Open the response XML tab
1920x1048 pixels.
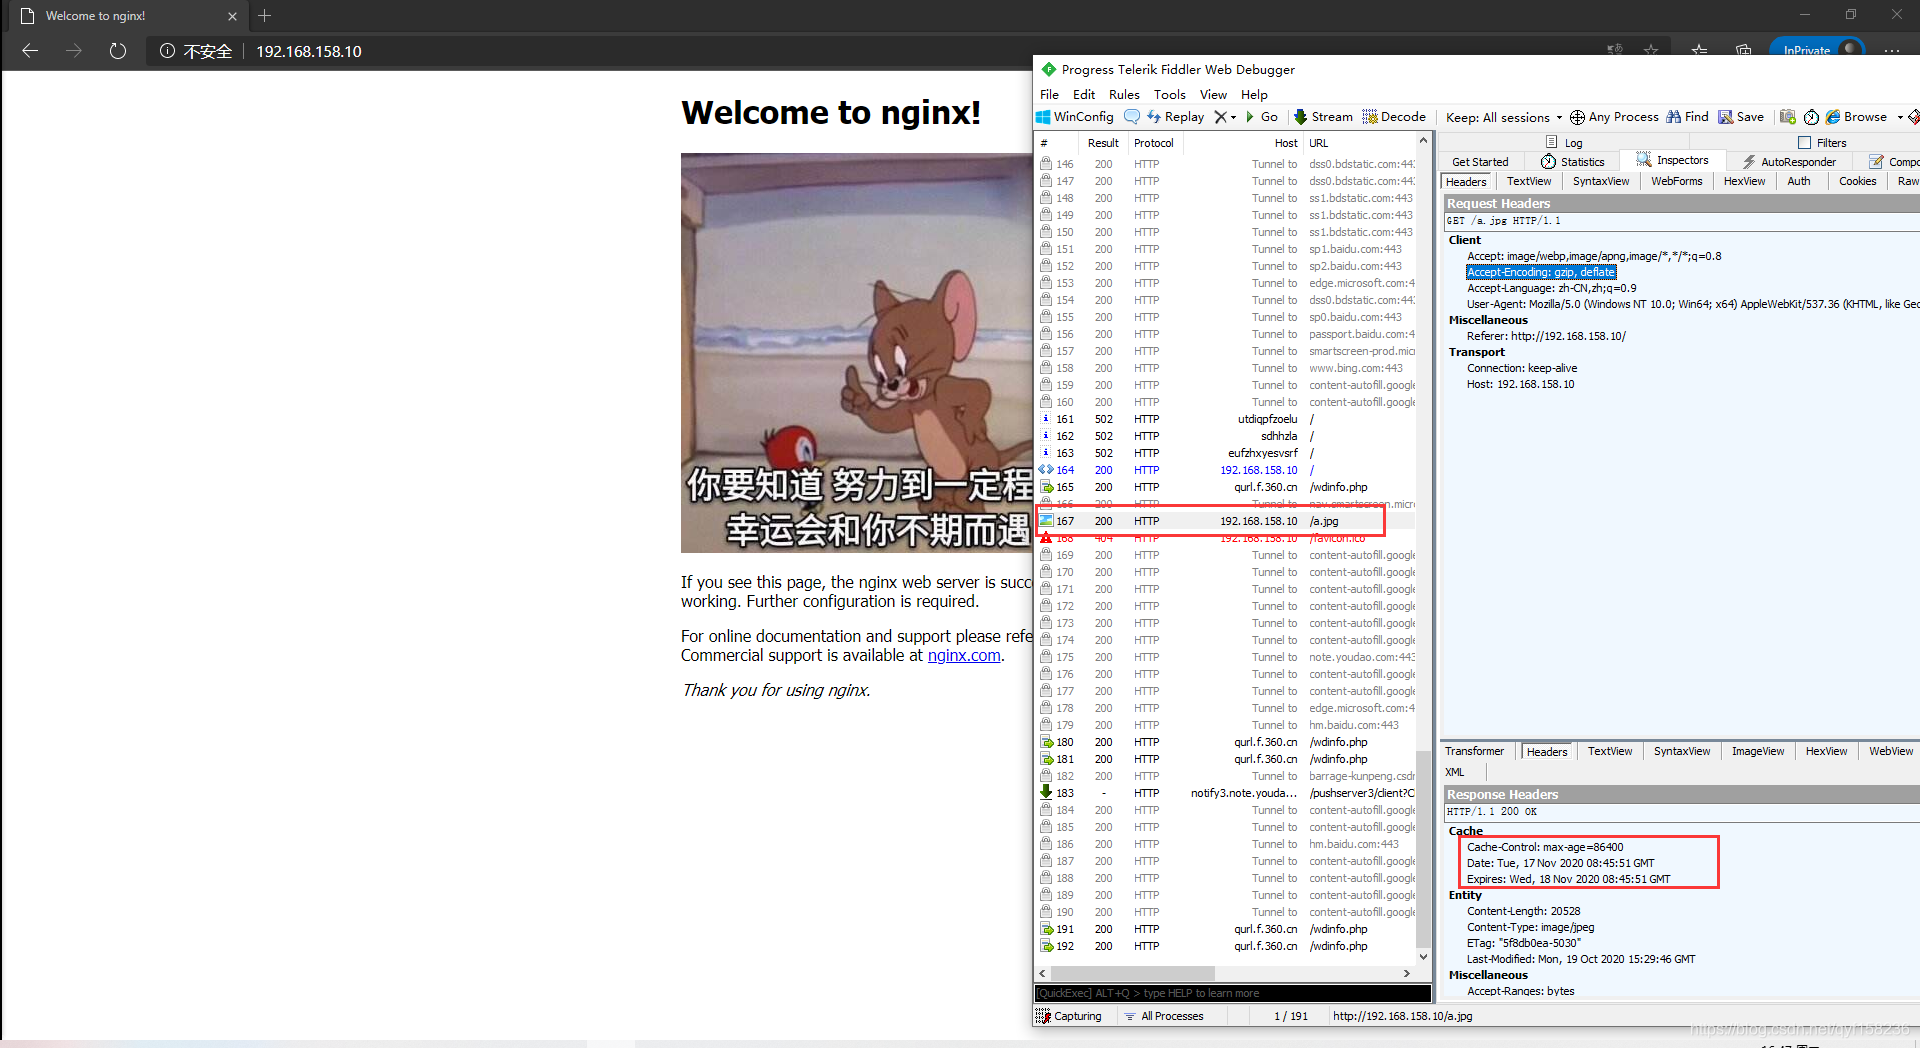pos(1454,772)
